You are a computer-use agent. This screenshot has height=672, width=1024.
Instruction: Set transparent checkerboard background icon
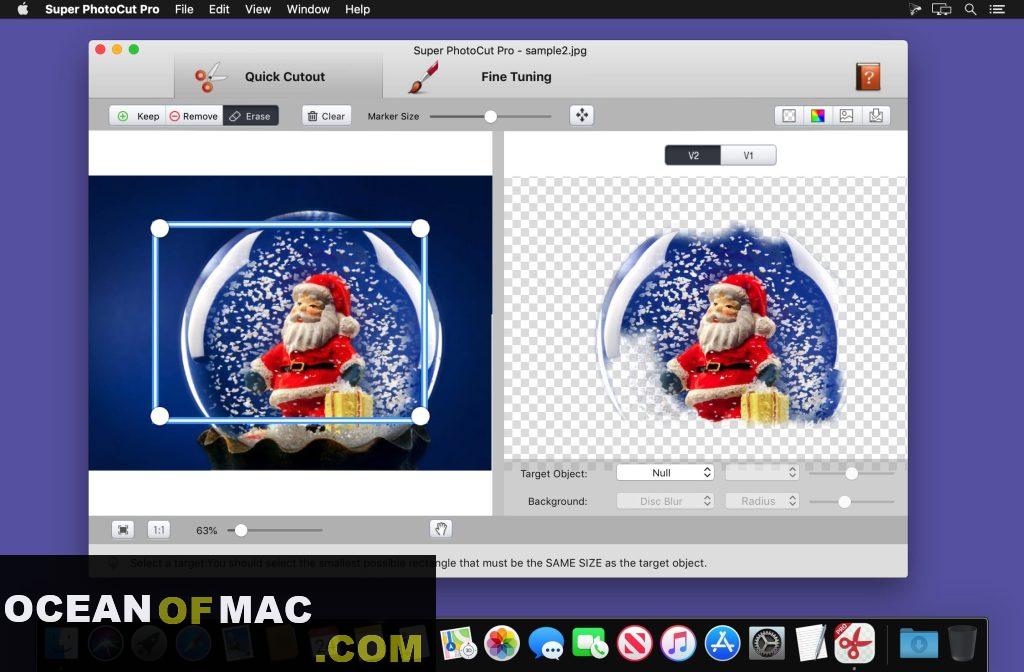point(789,116)
